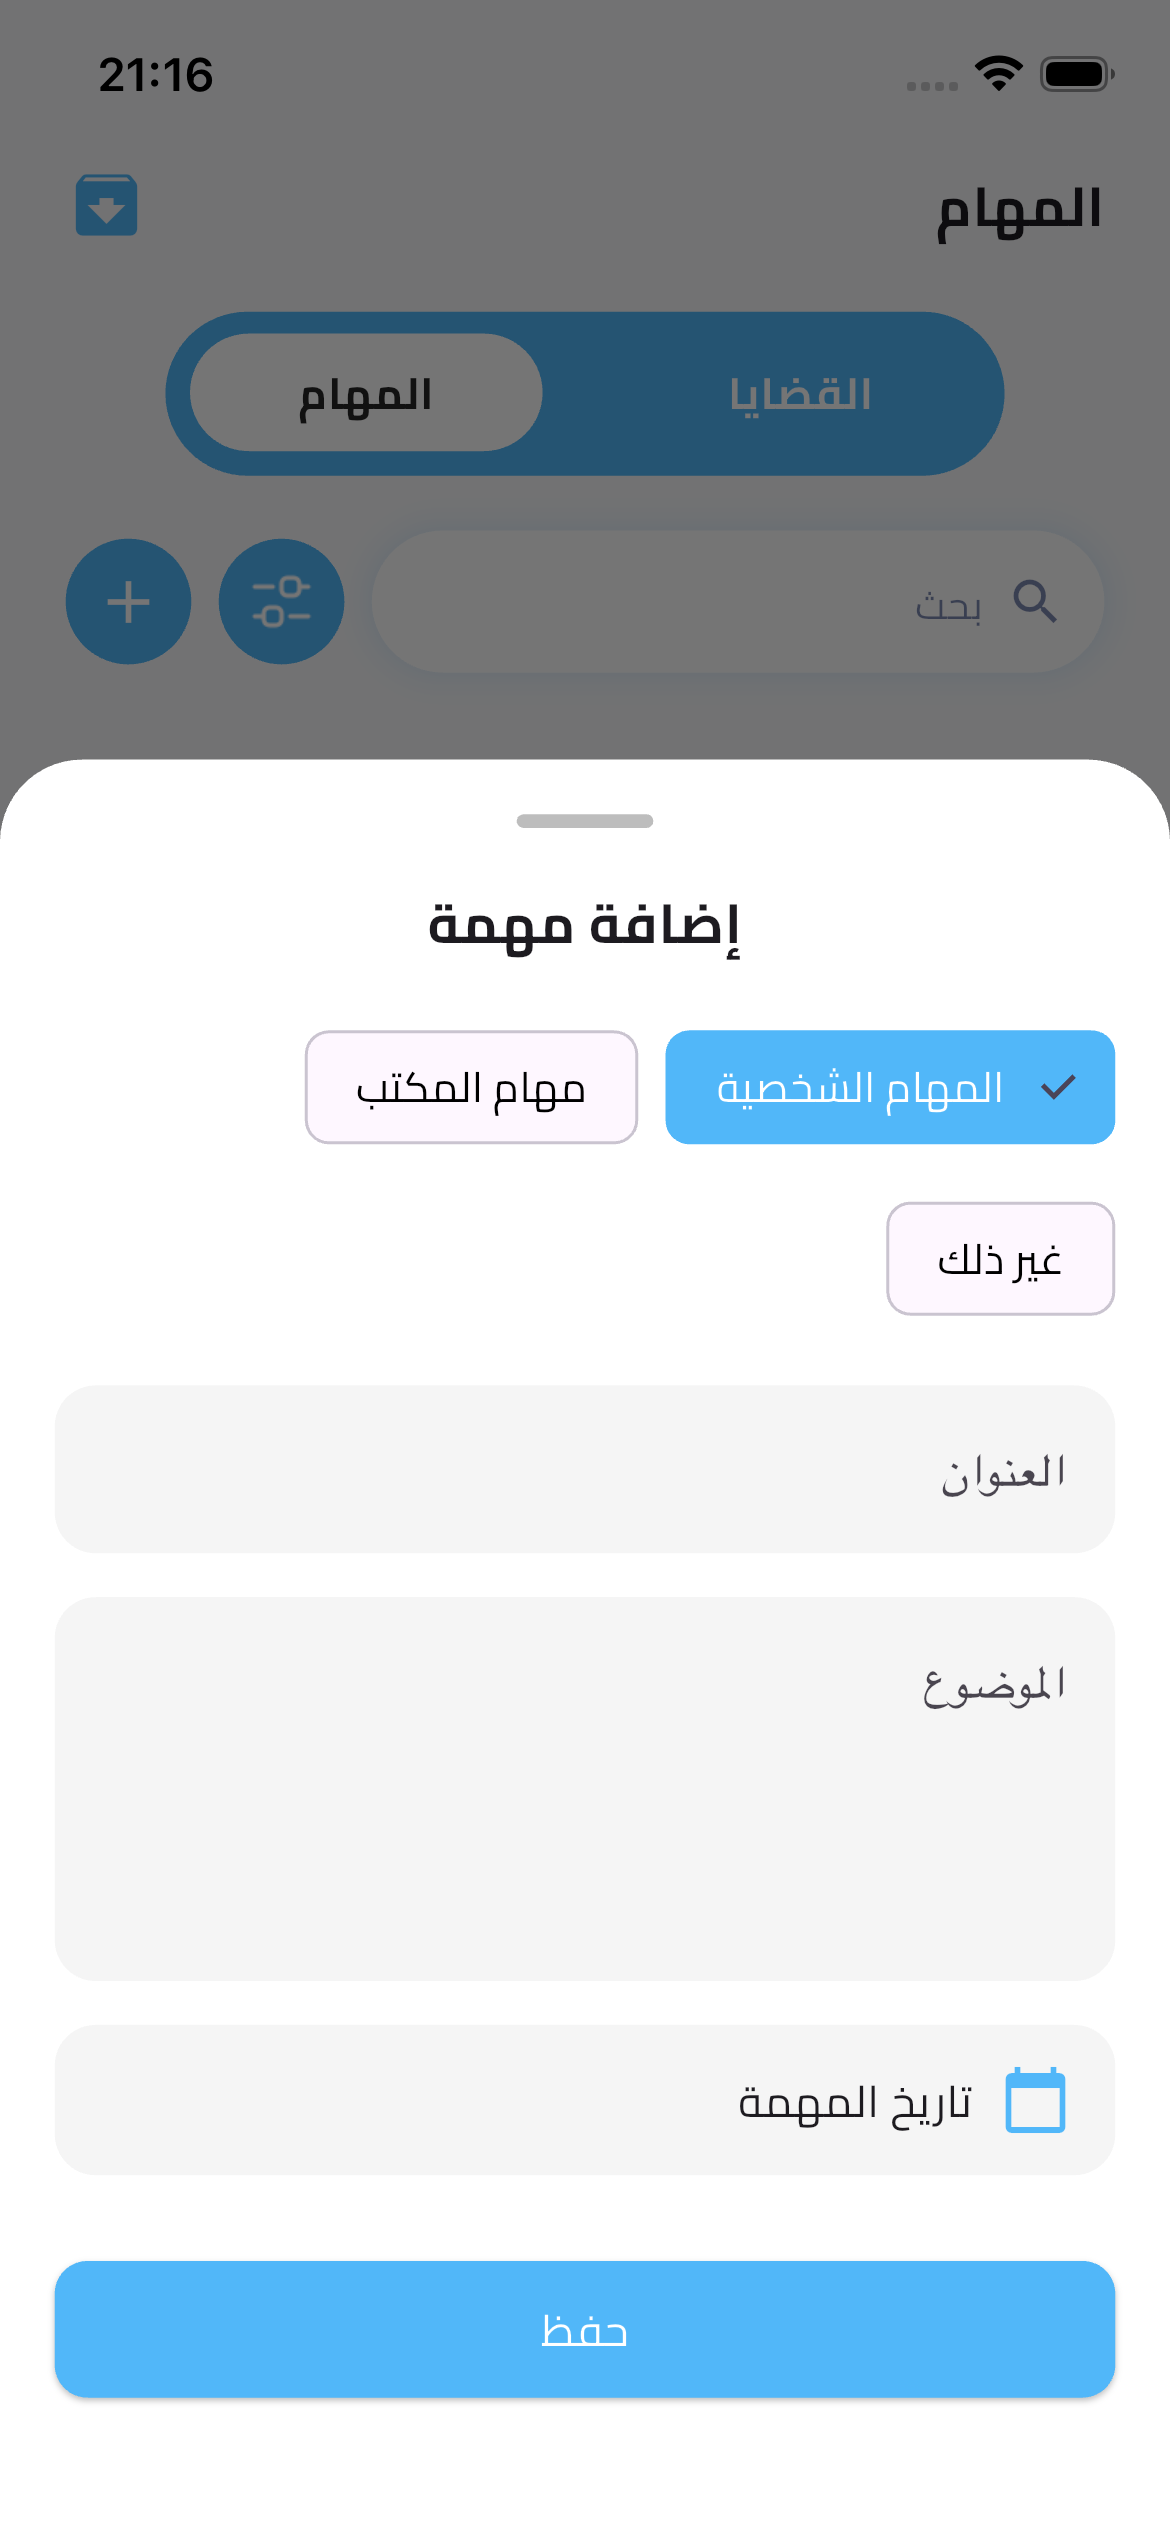Click the magnifier search icon

tap(1034, 602)
